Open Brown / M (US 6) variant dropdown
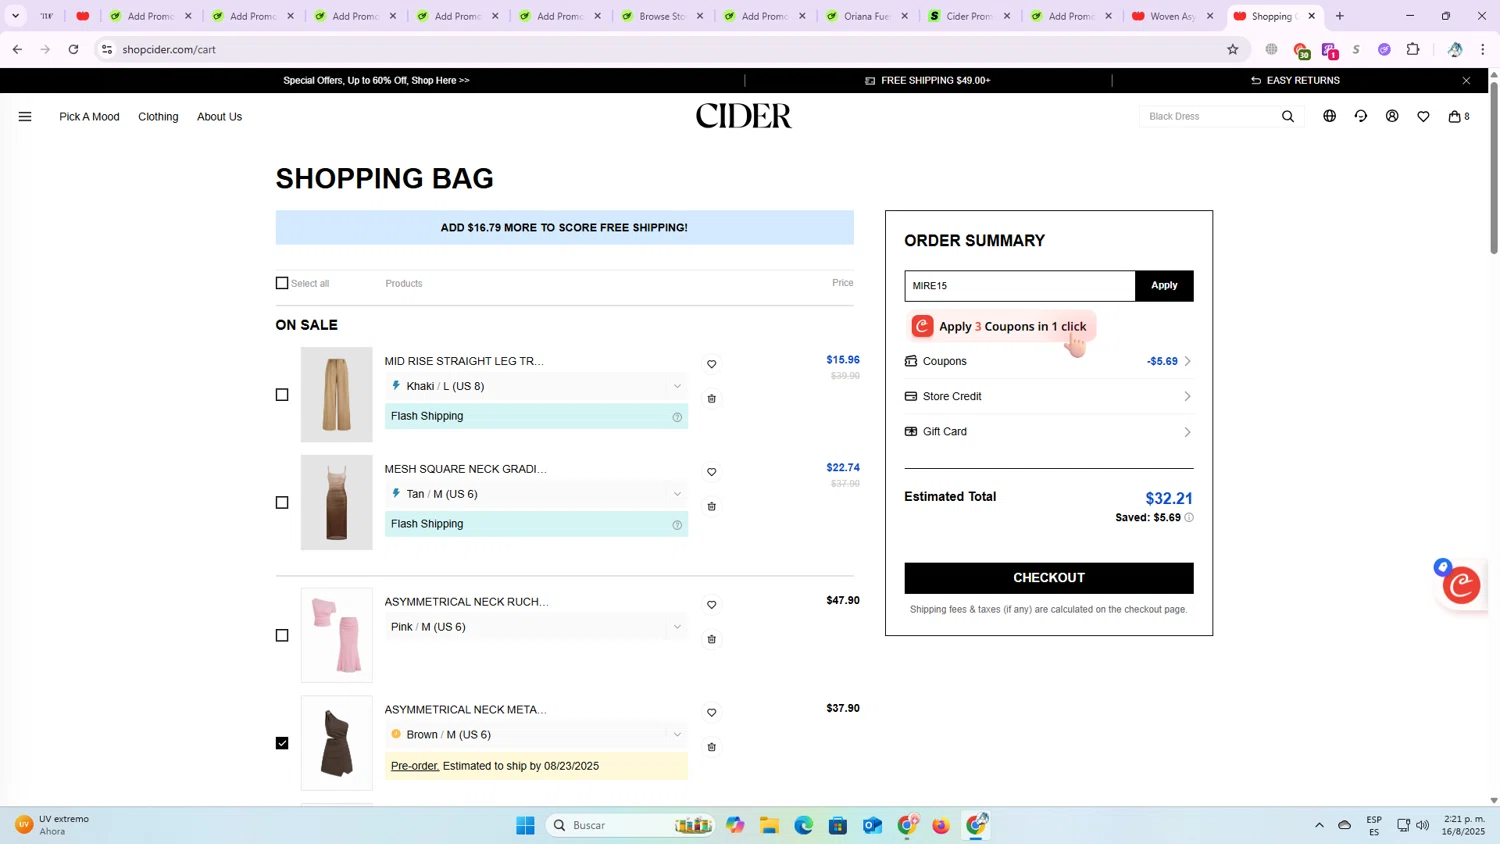The height and width of the screenshot is (844, 1500). tap(536, 735)
